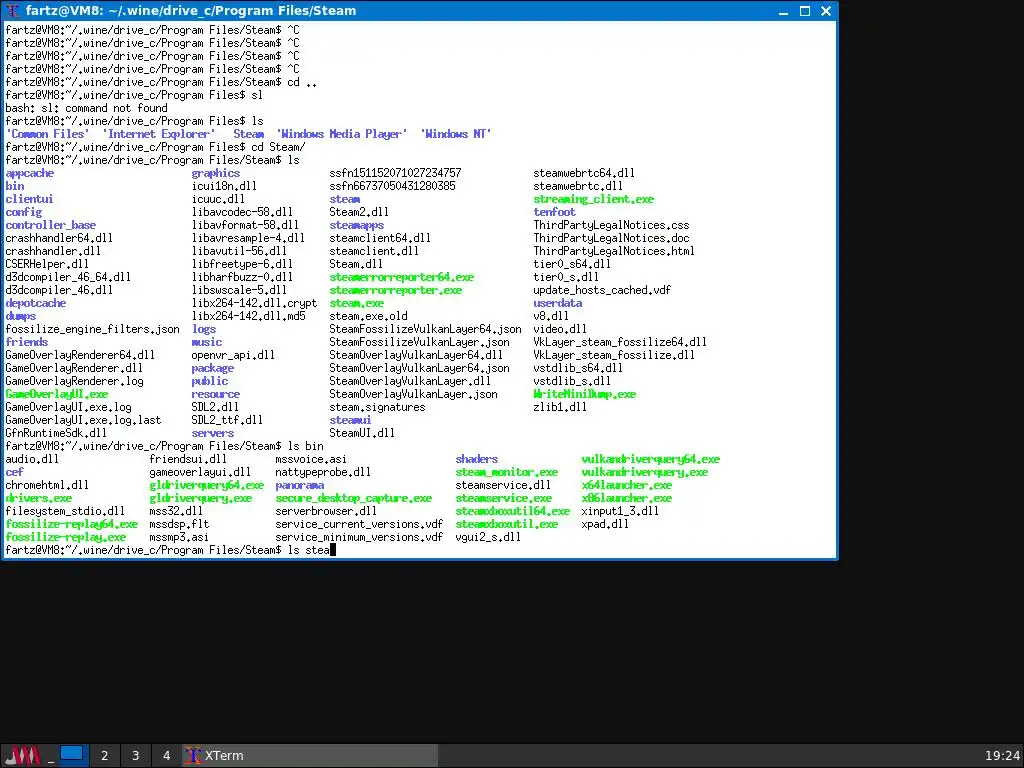Click 'Internet Explorer' directory name
Screen dimensions: 1024x768
[159, 134]
